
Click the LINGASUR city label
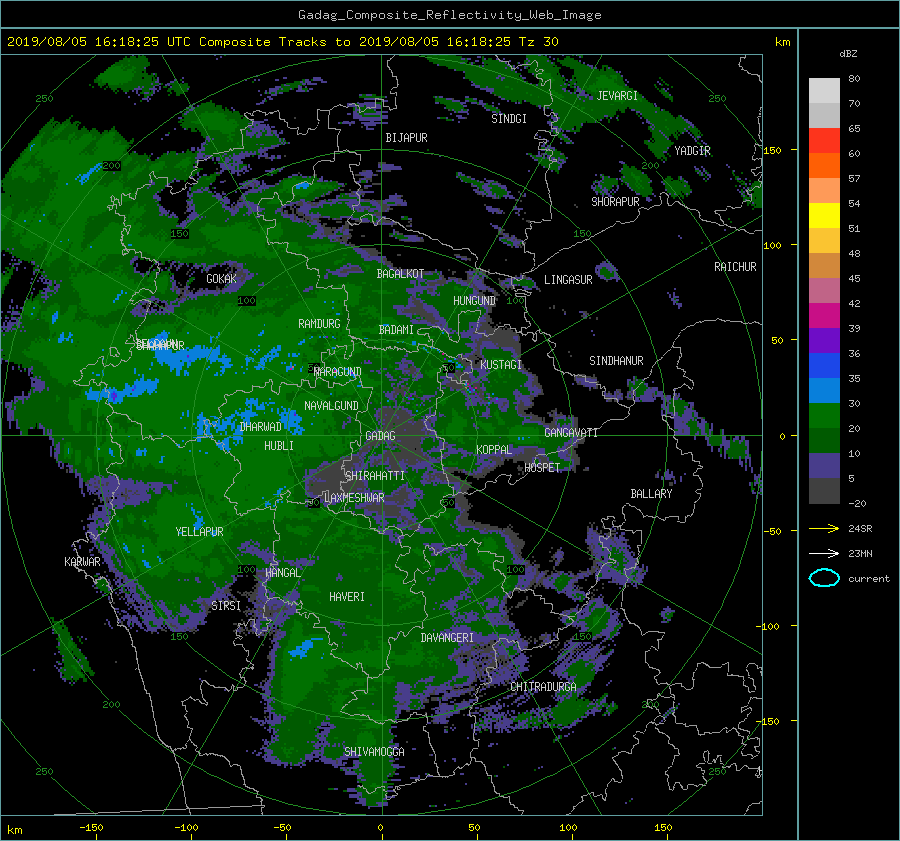coord(568,280)
